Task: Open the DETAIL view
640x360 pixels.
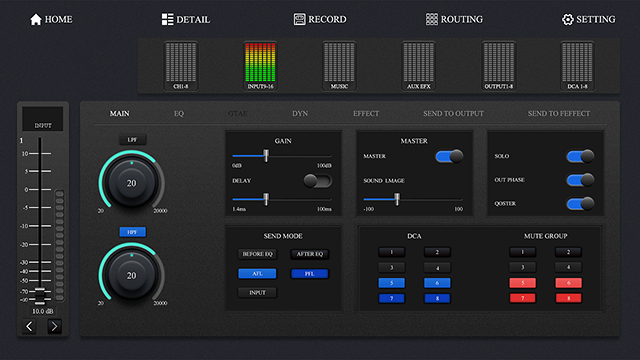Action: [x=186, y=19]
